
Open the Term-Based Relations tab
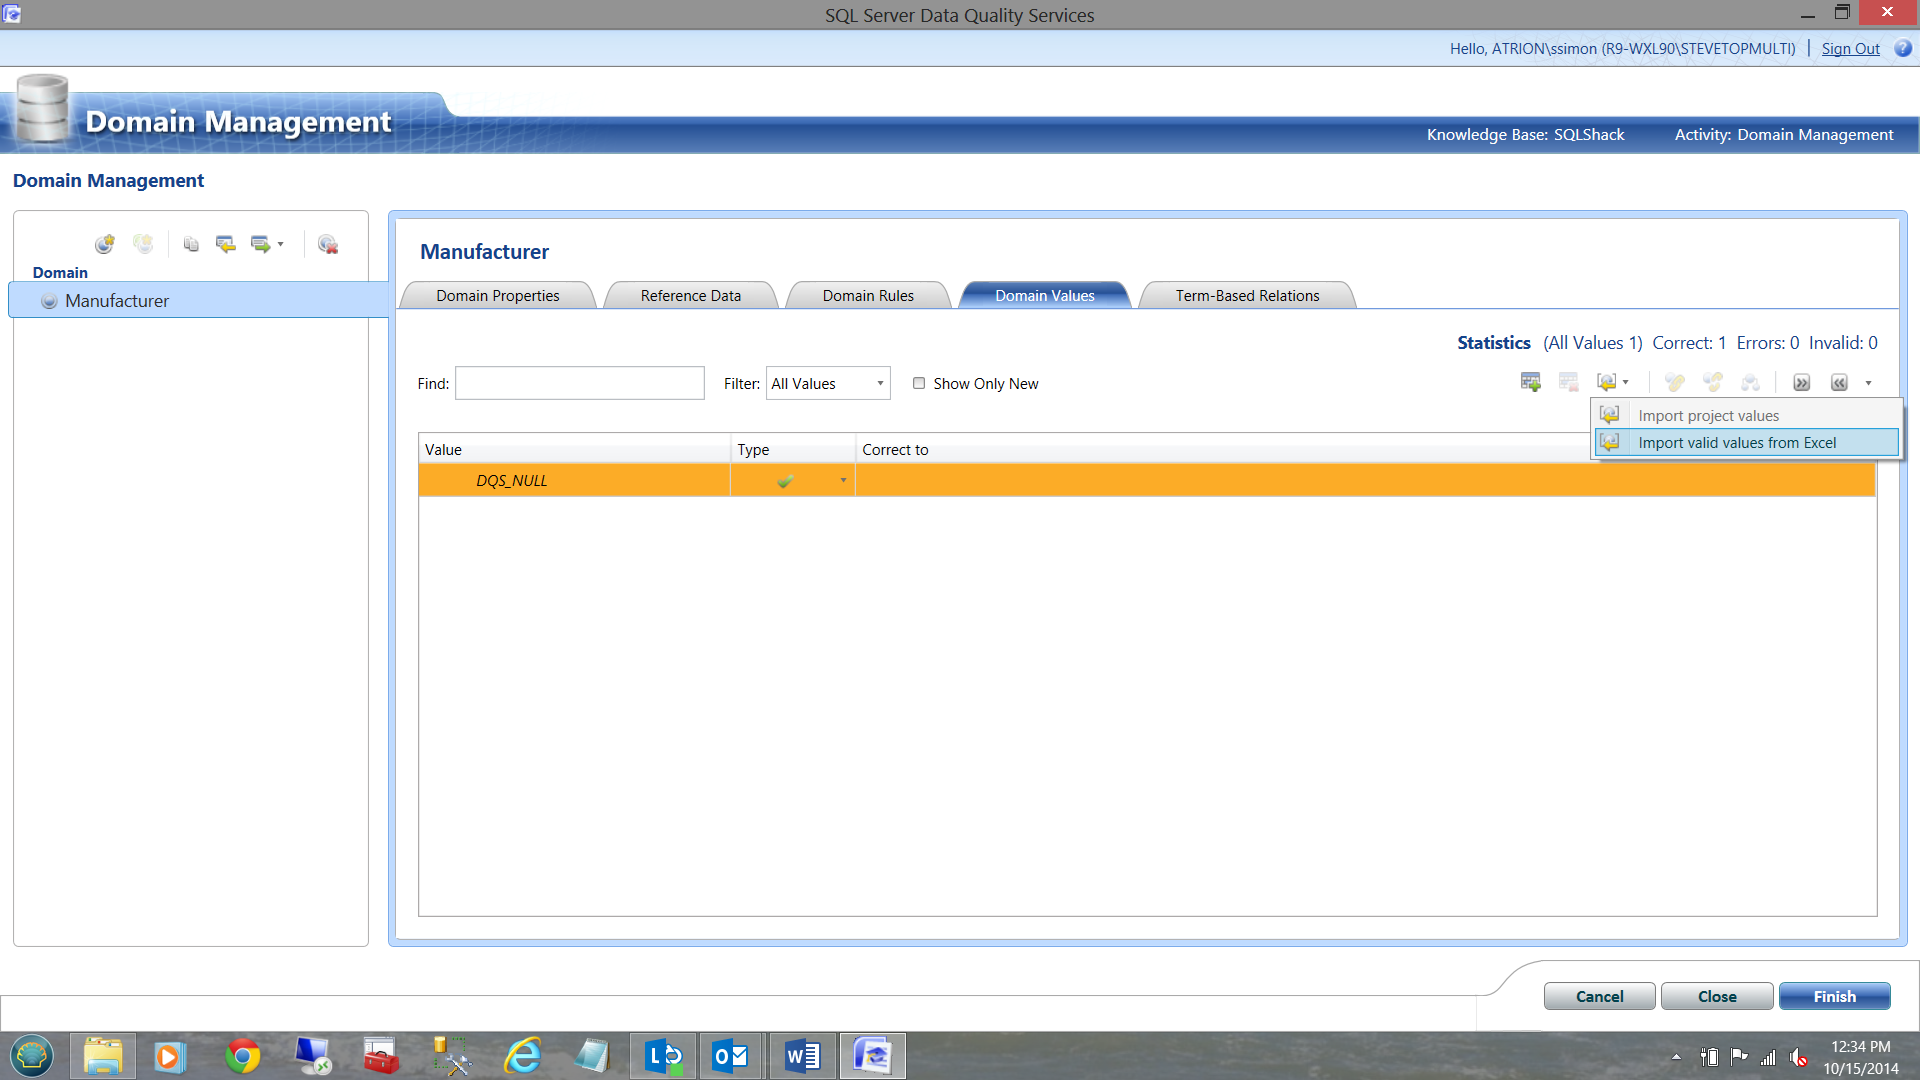click(1246, 296)
